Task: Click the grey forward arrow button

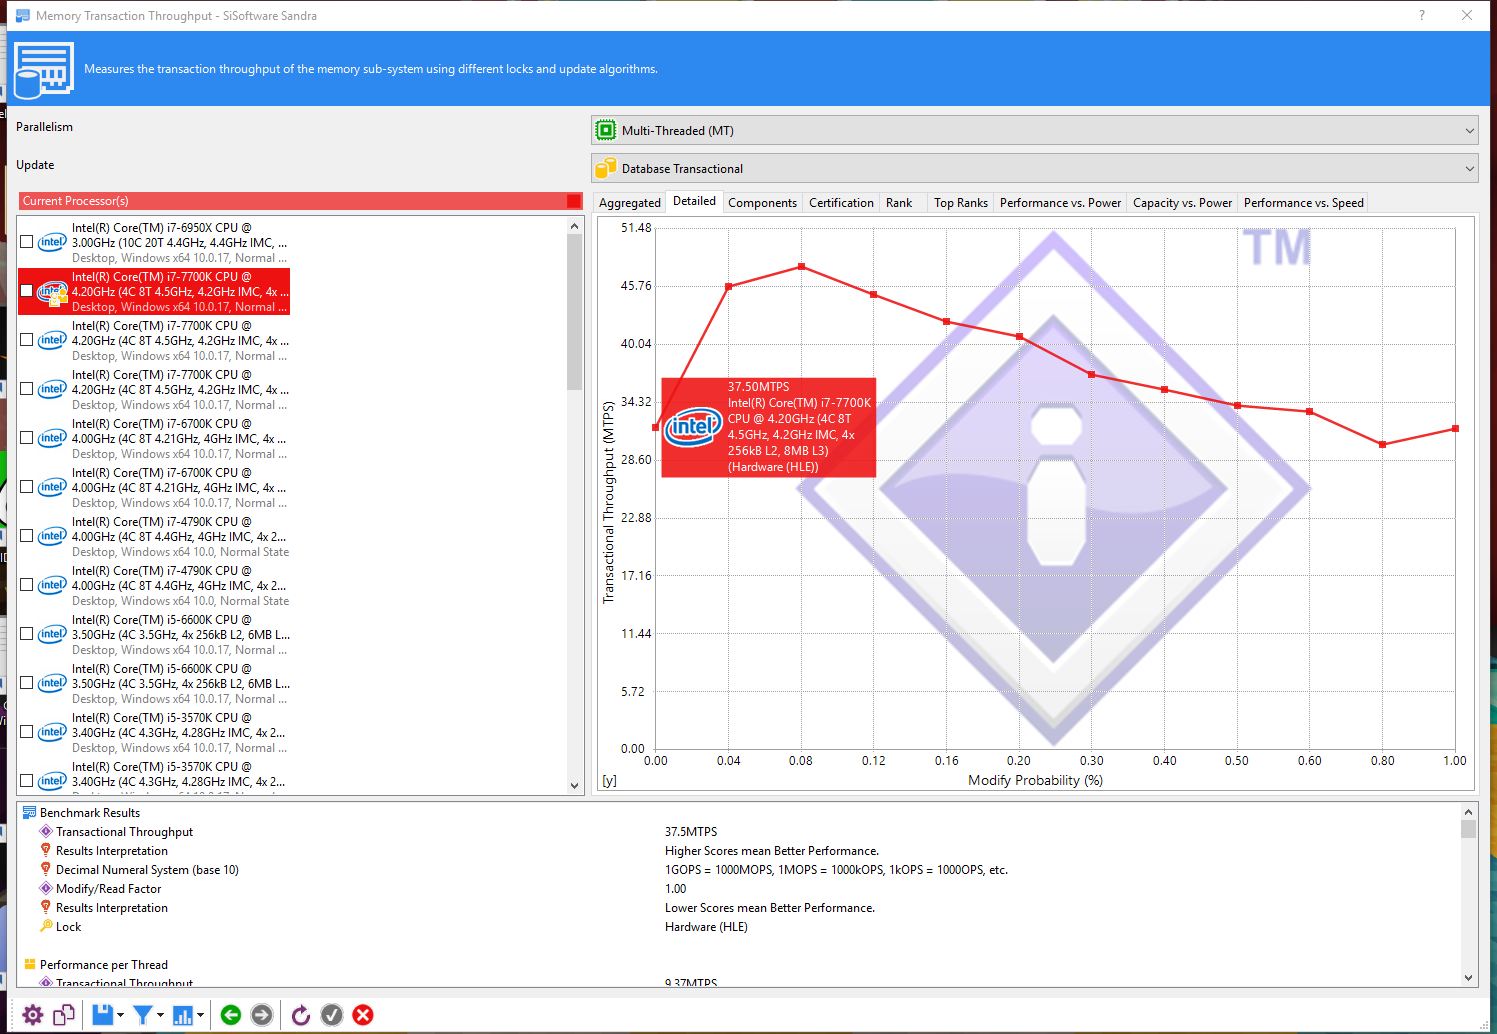Action: (x=262, y=1015)
